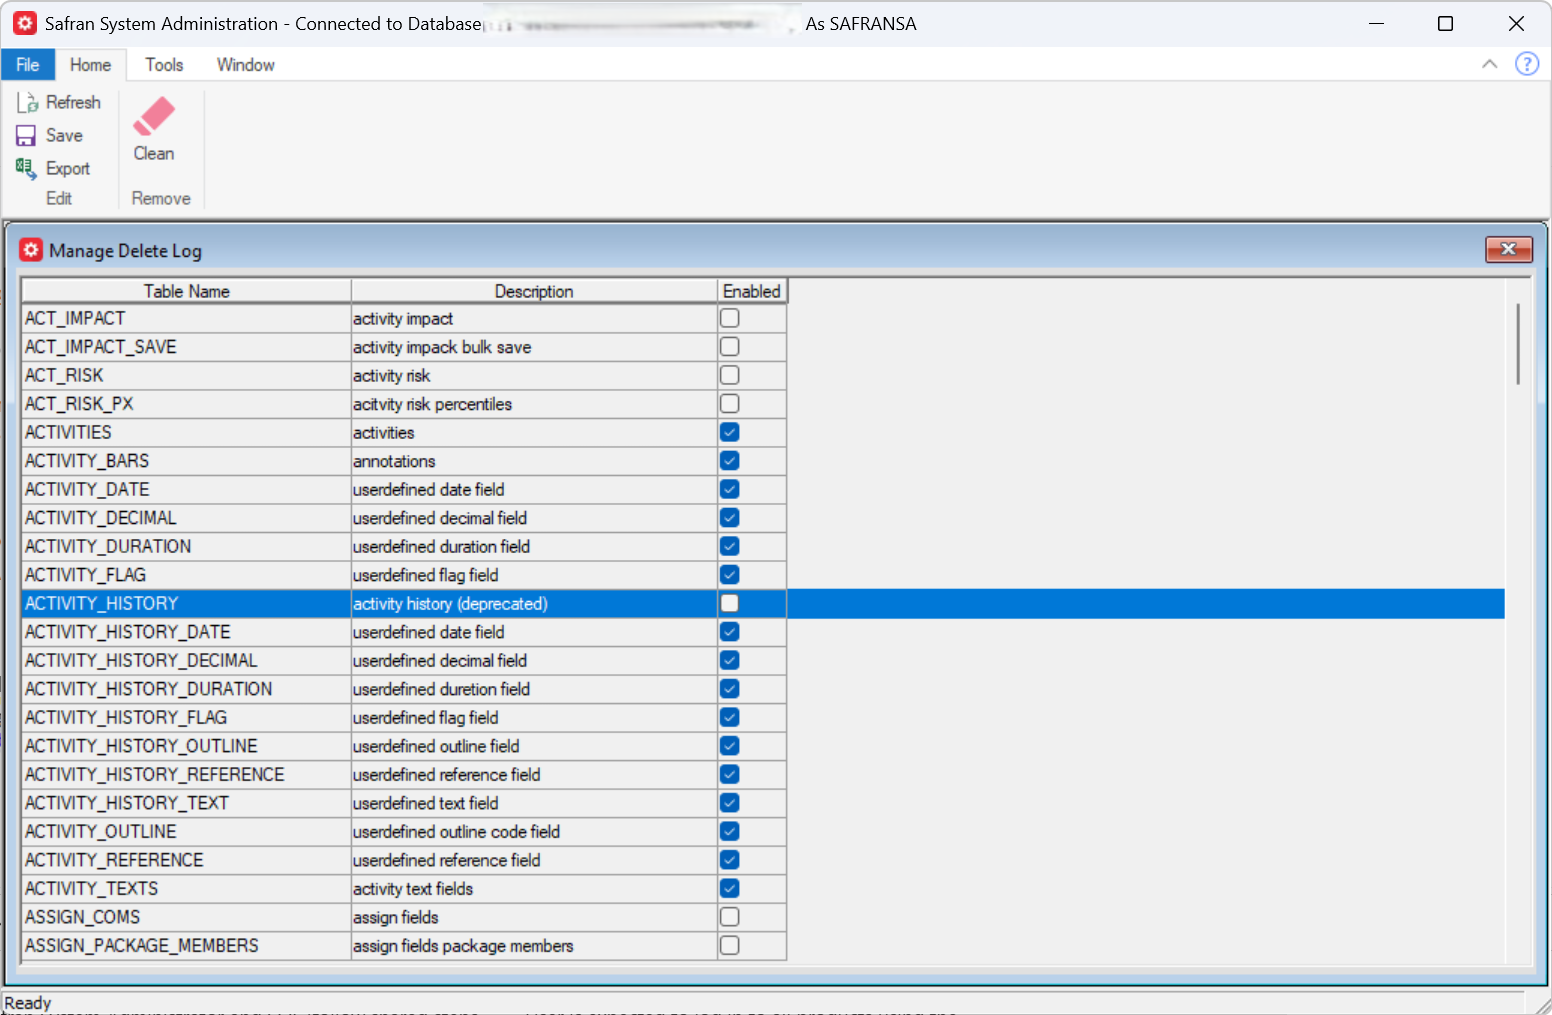
Task: Select the Home ribbon tab
Action: pyautogui.click(x=90, y=64)
